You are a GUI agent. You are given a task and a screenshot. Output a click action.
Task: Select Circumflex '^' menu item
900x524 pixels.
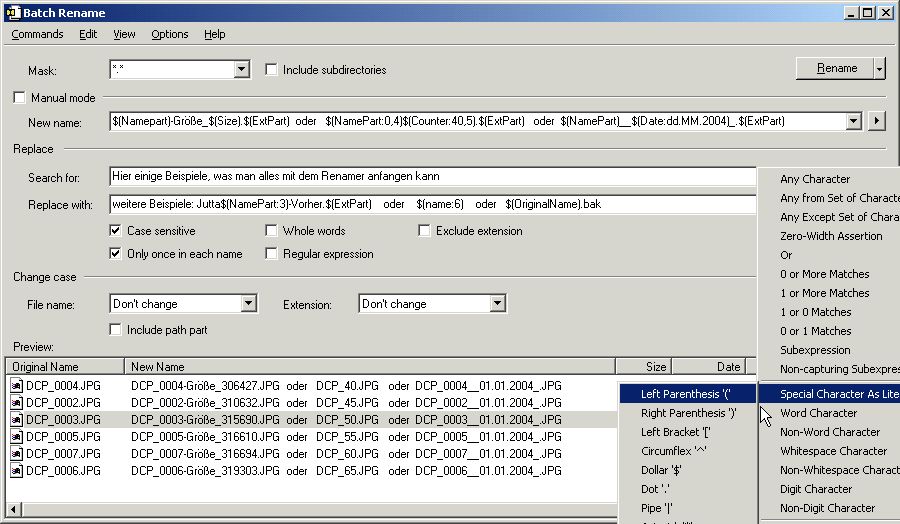pos(688,451)
